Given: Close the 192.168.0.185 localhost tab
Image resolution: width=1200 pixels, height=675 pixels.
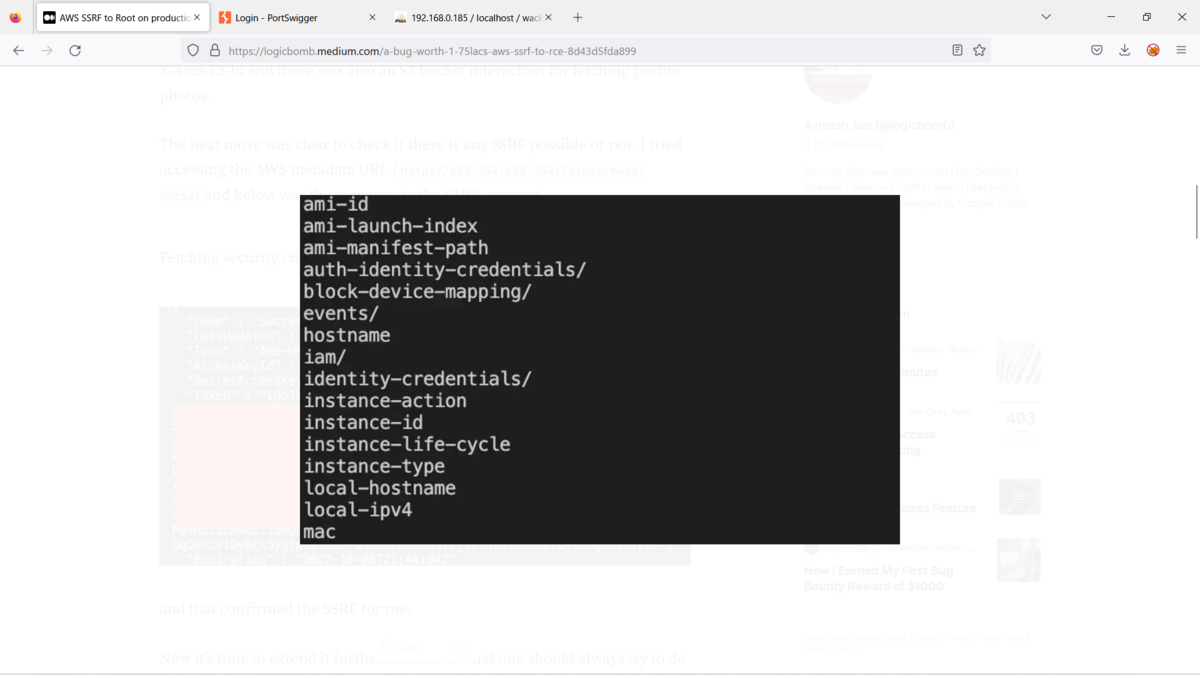Looking at the screenshot, I should point(548,17).
